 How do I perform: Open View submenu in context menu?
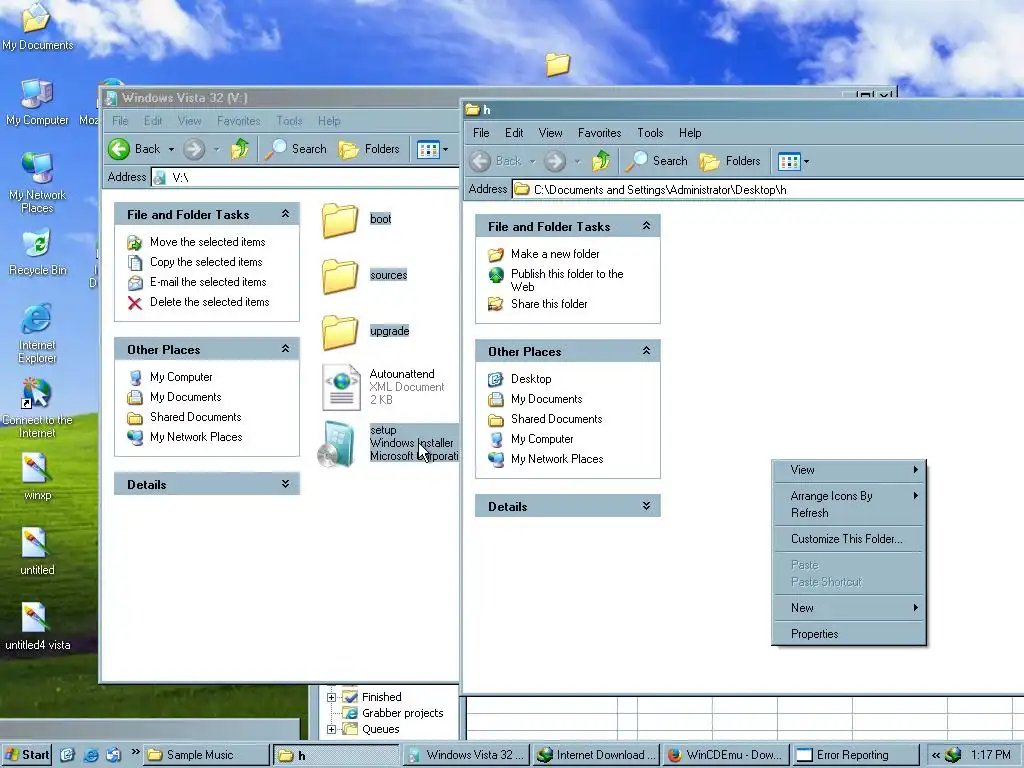point(849,470)
